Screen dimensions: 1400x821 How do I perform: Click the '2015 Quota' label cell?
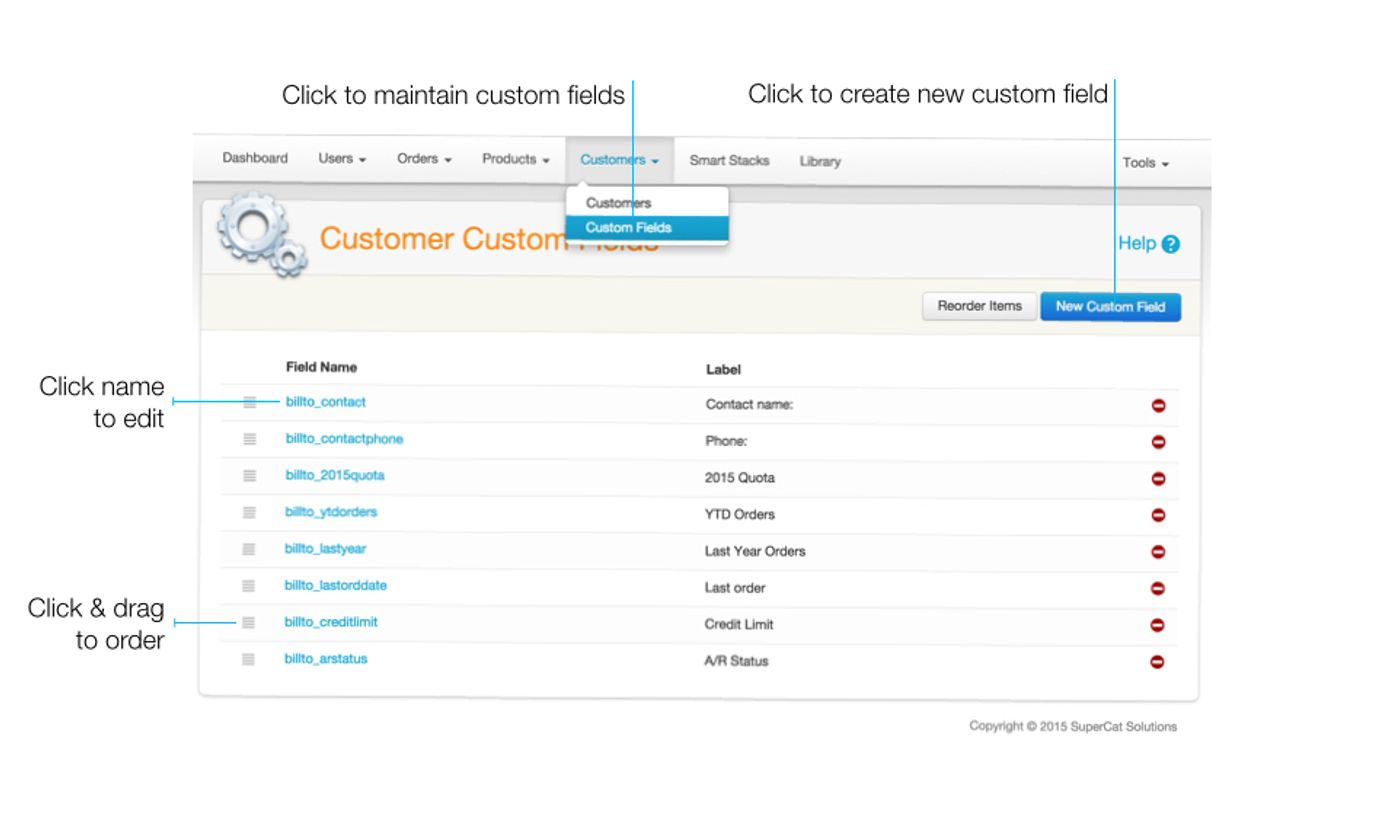click(x=740, y=478)
